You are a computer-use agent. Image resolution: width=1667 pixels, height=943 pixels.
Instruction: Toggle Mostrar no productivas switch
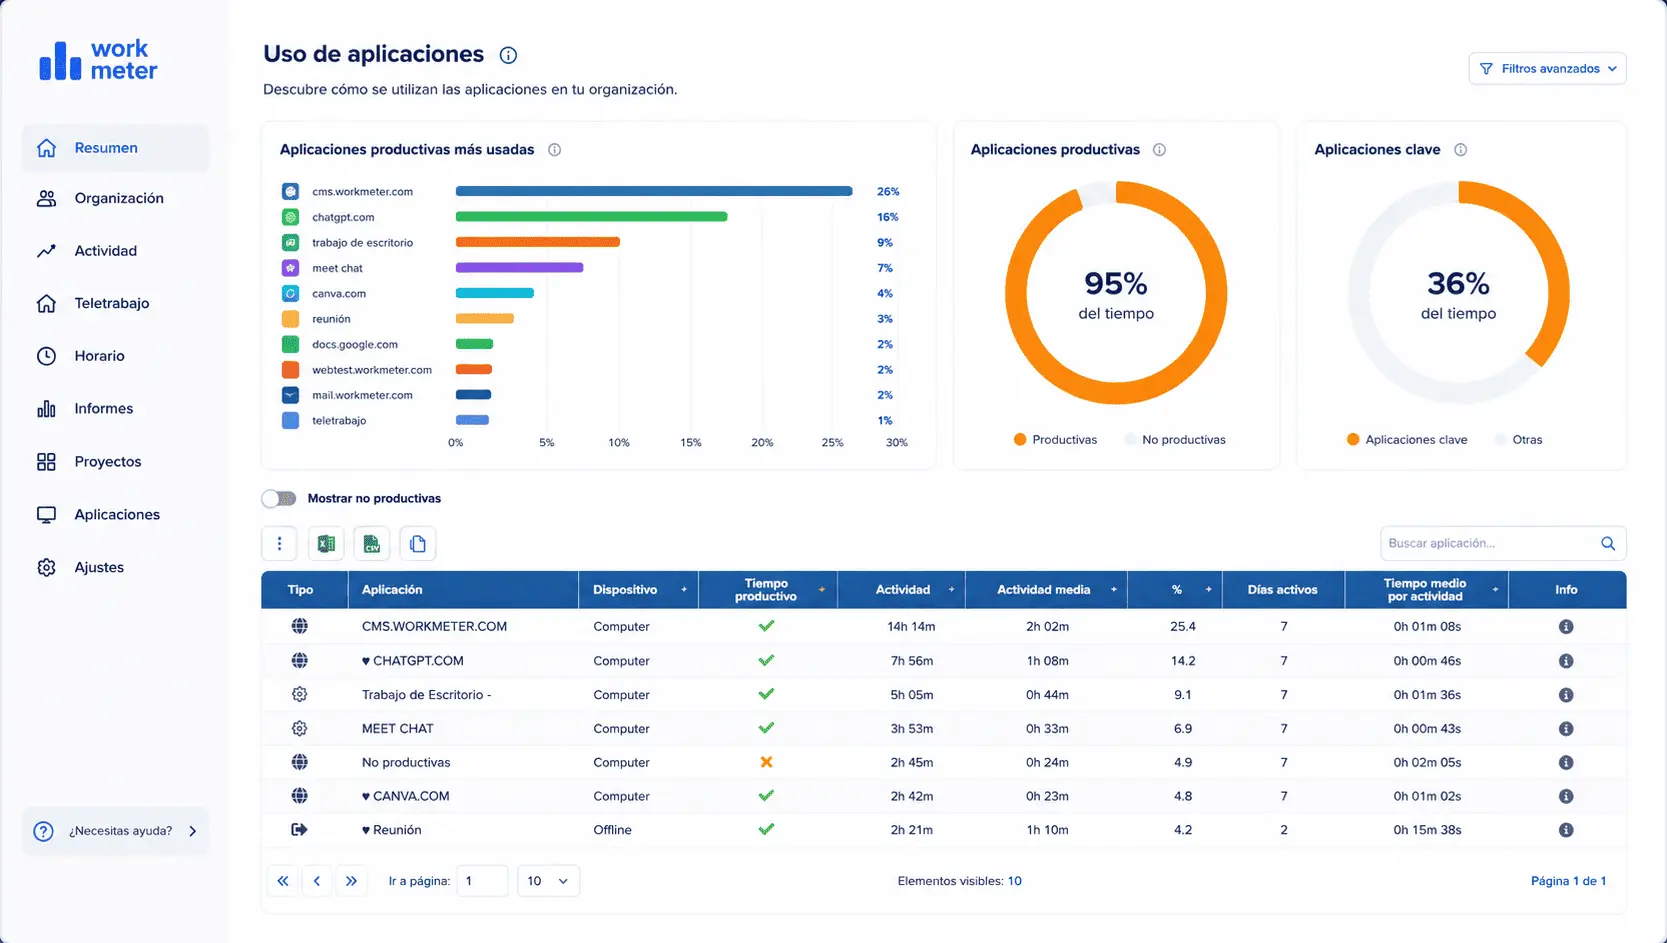pos(279,498)
